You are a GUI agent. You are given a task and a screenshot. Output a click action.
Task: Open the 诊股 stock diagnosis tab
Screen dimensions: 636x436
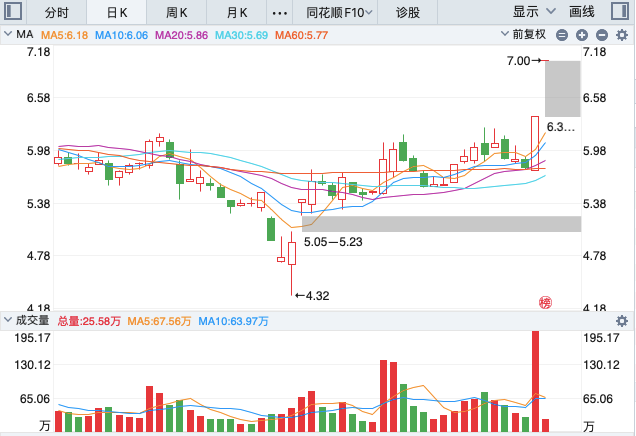(x=408, y=13)
